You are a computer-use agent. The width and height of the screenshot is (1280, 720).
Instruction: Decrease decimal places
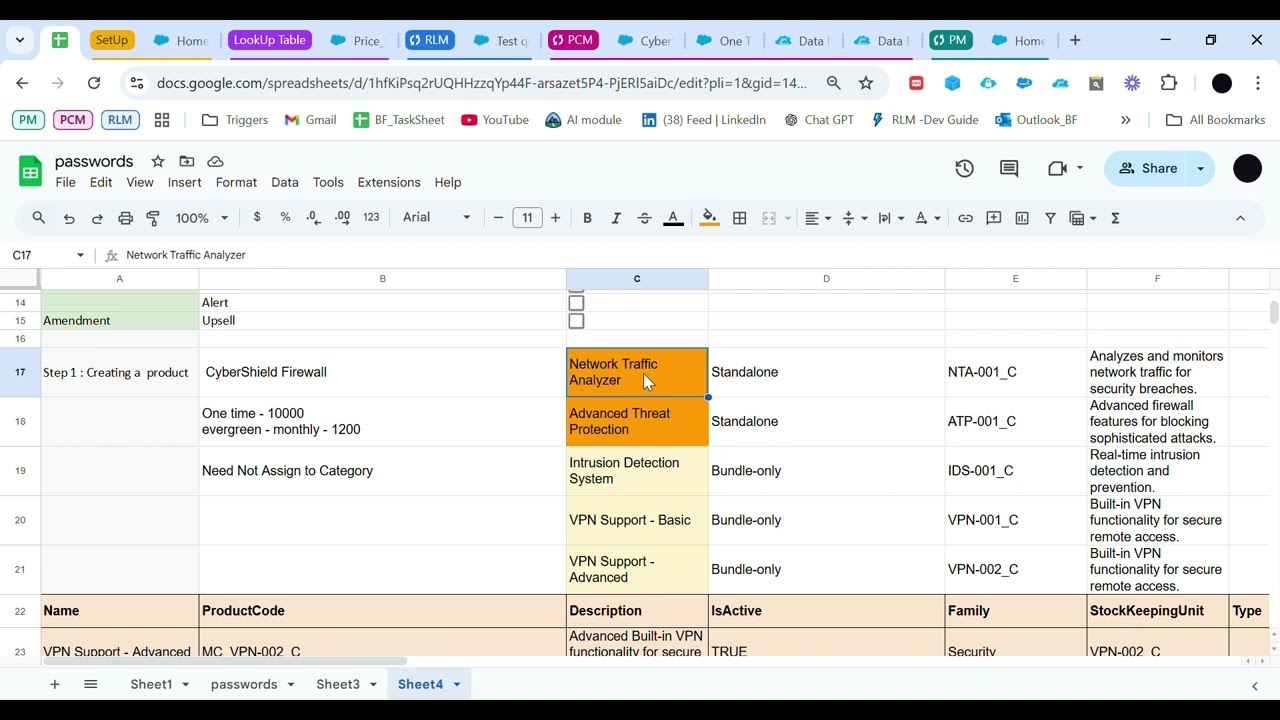point(313,217)
